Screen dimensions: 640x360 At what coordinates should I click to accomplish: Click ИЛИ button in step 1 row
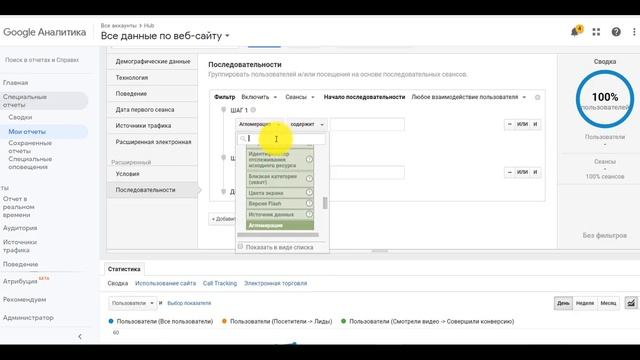pyautogui.click(x=522, y=124)
